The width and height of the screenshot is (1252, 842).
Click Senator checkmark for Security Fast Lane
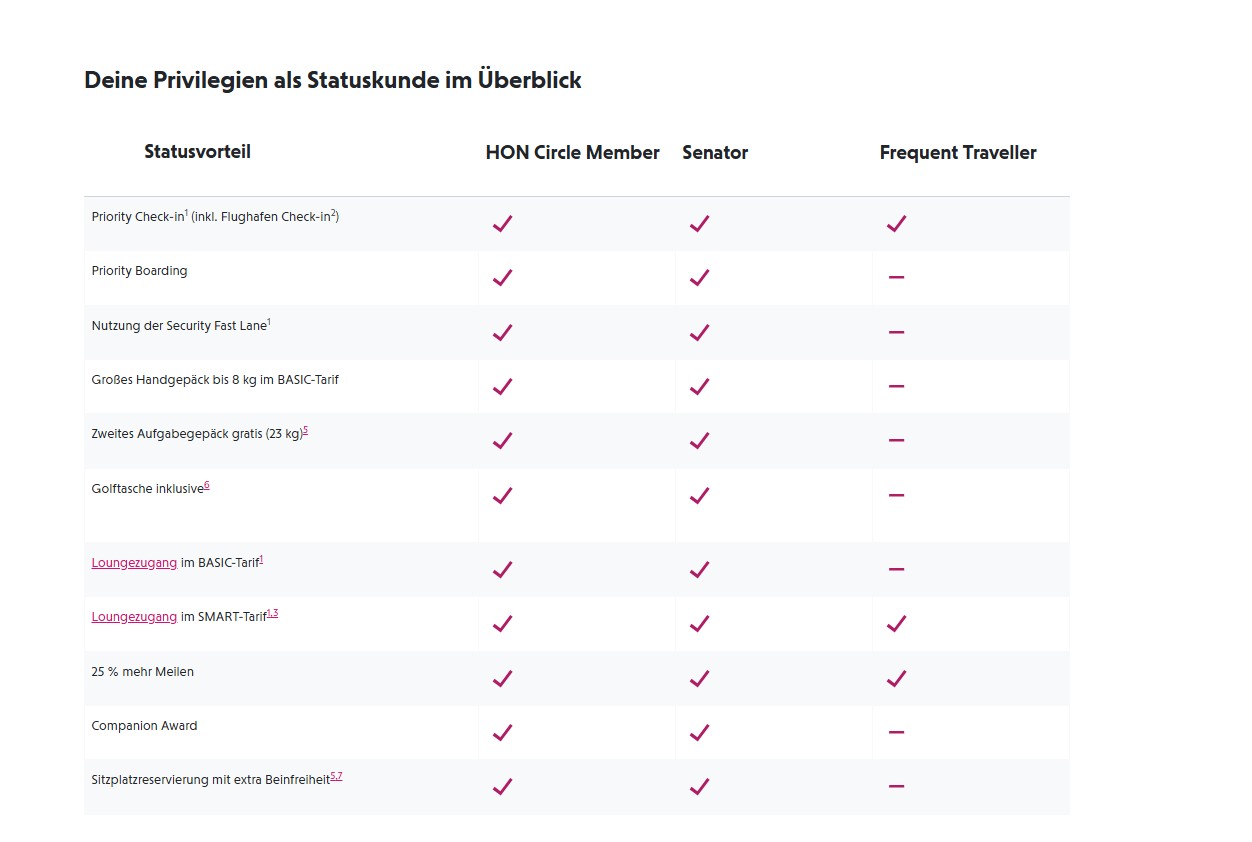699,332
